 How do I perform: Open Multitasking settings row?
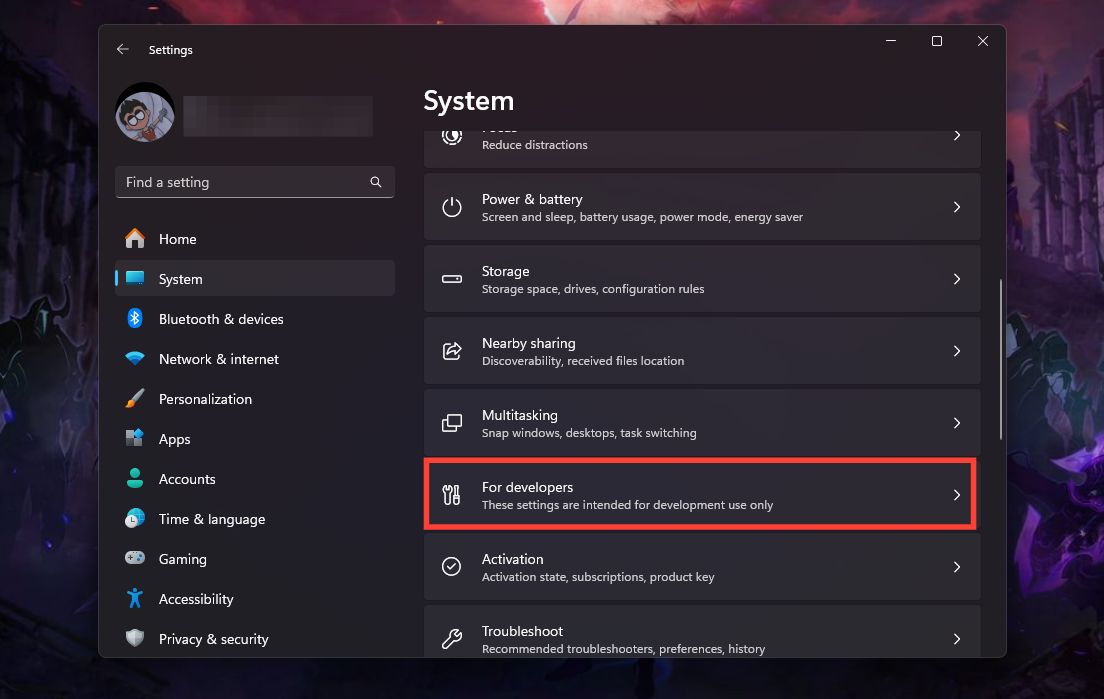click(700, 423)
